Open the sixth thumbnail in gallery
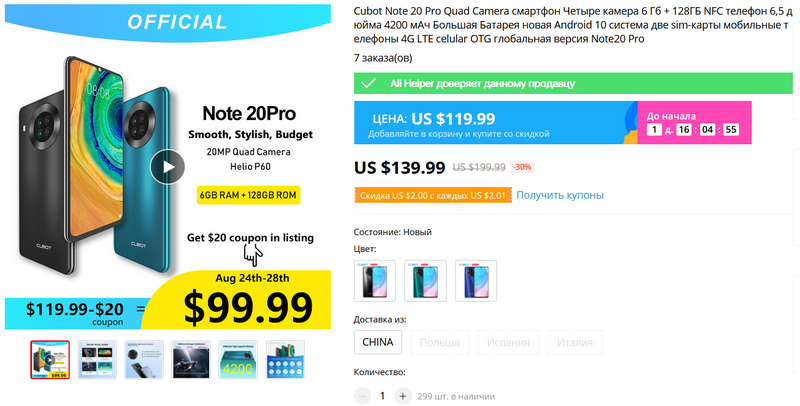Image resolution: width=800 pixels, height=406 pixels. point(285,360)
